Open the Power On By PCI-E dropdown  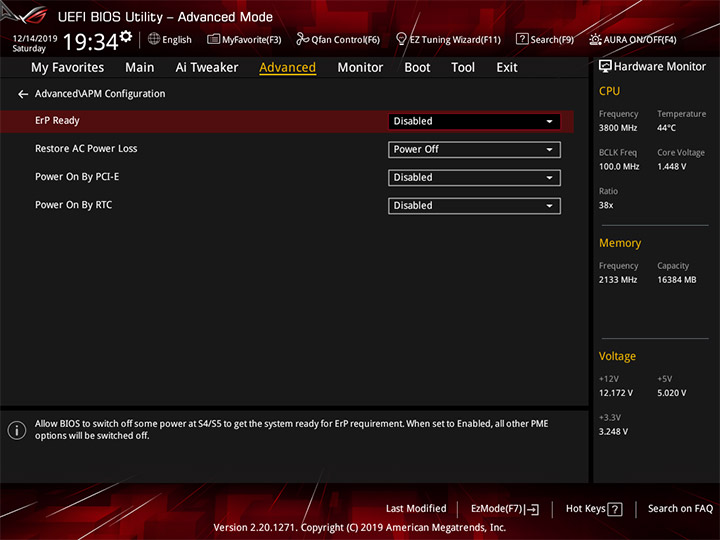tap(474, 178)
